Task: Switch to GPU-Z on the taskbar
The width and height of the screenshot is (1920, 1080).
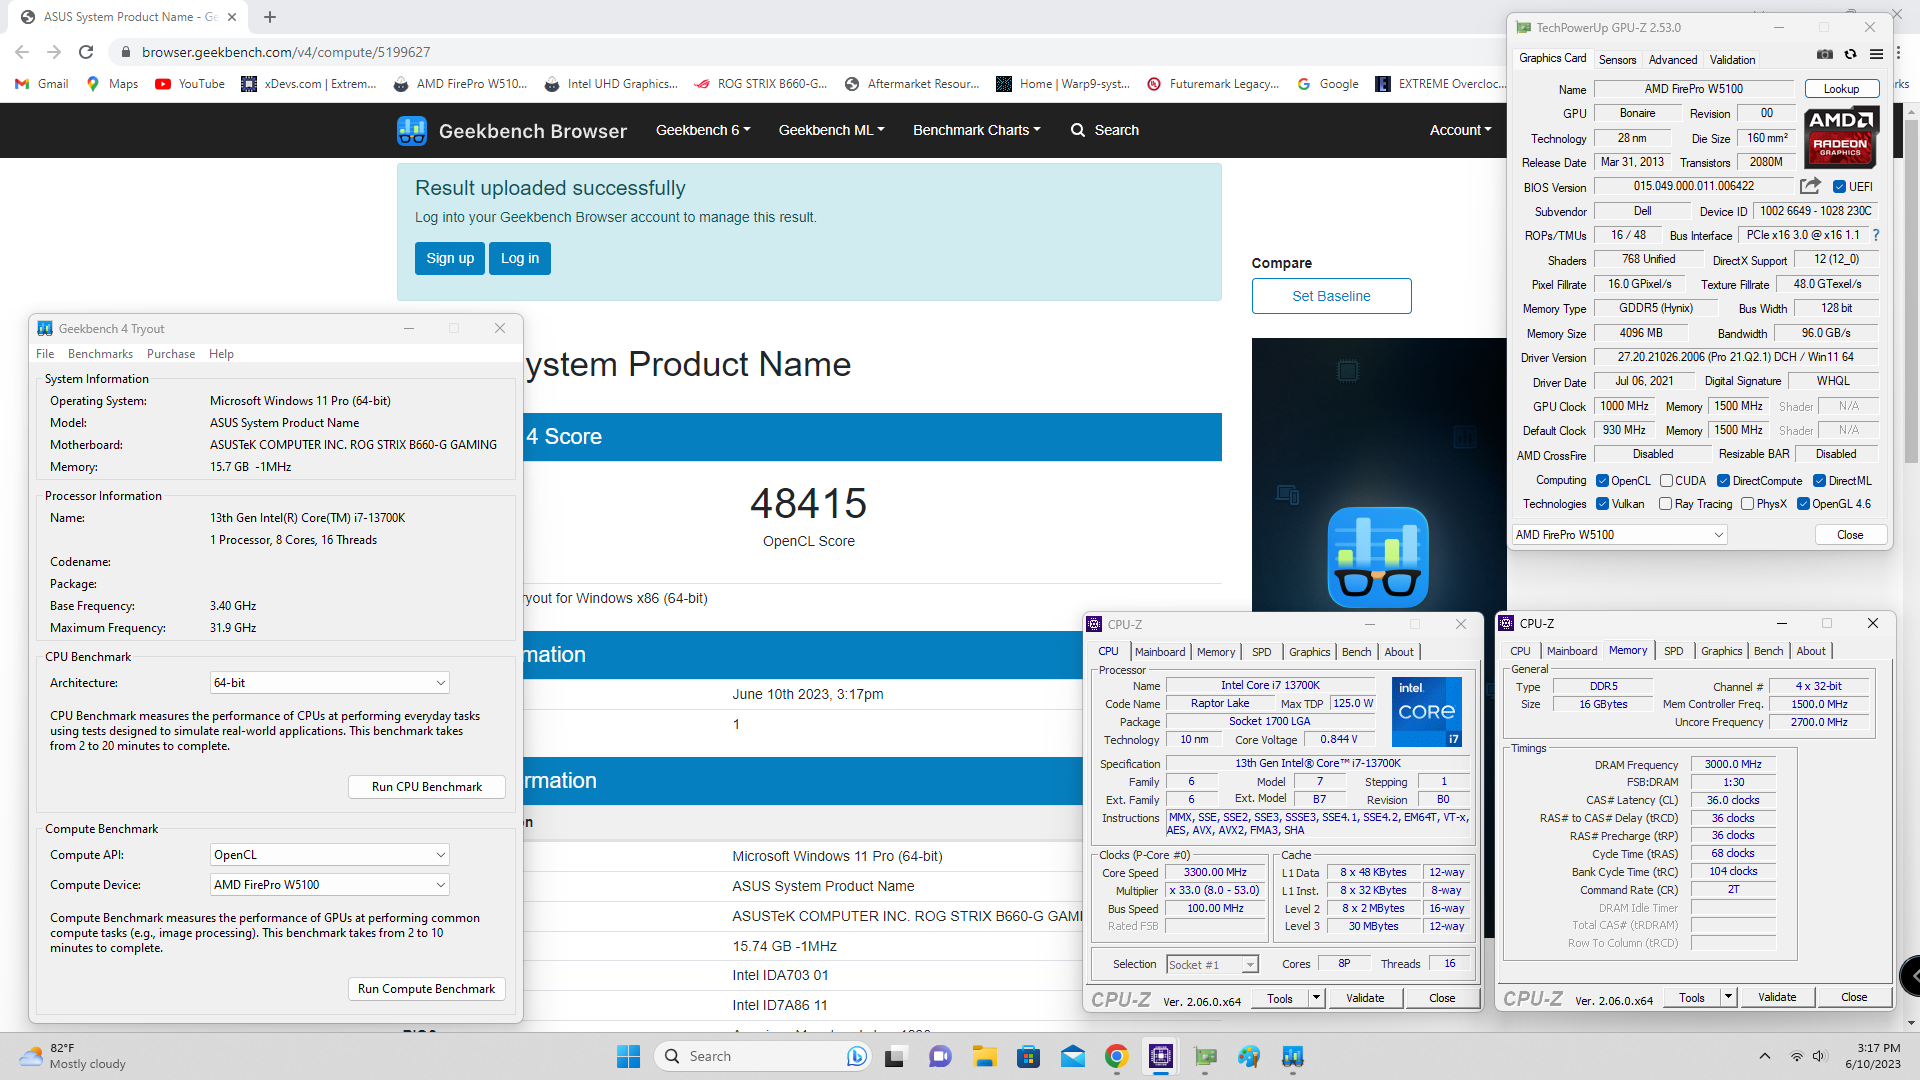Action: [1205, 1056]
